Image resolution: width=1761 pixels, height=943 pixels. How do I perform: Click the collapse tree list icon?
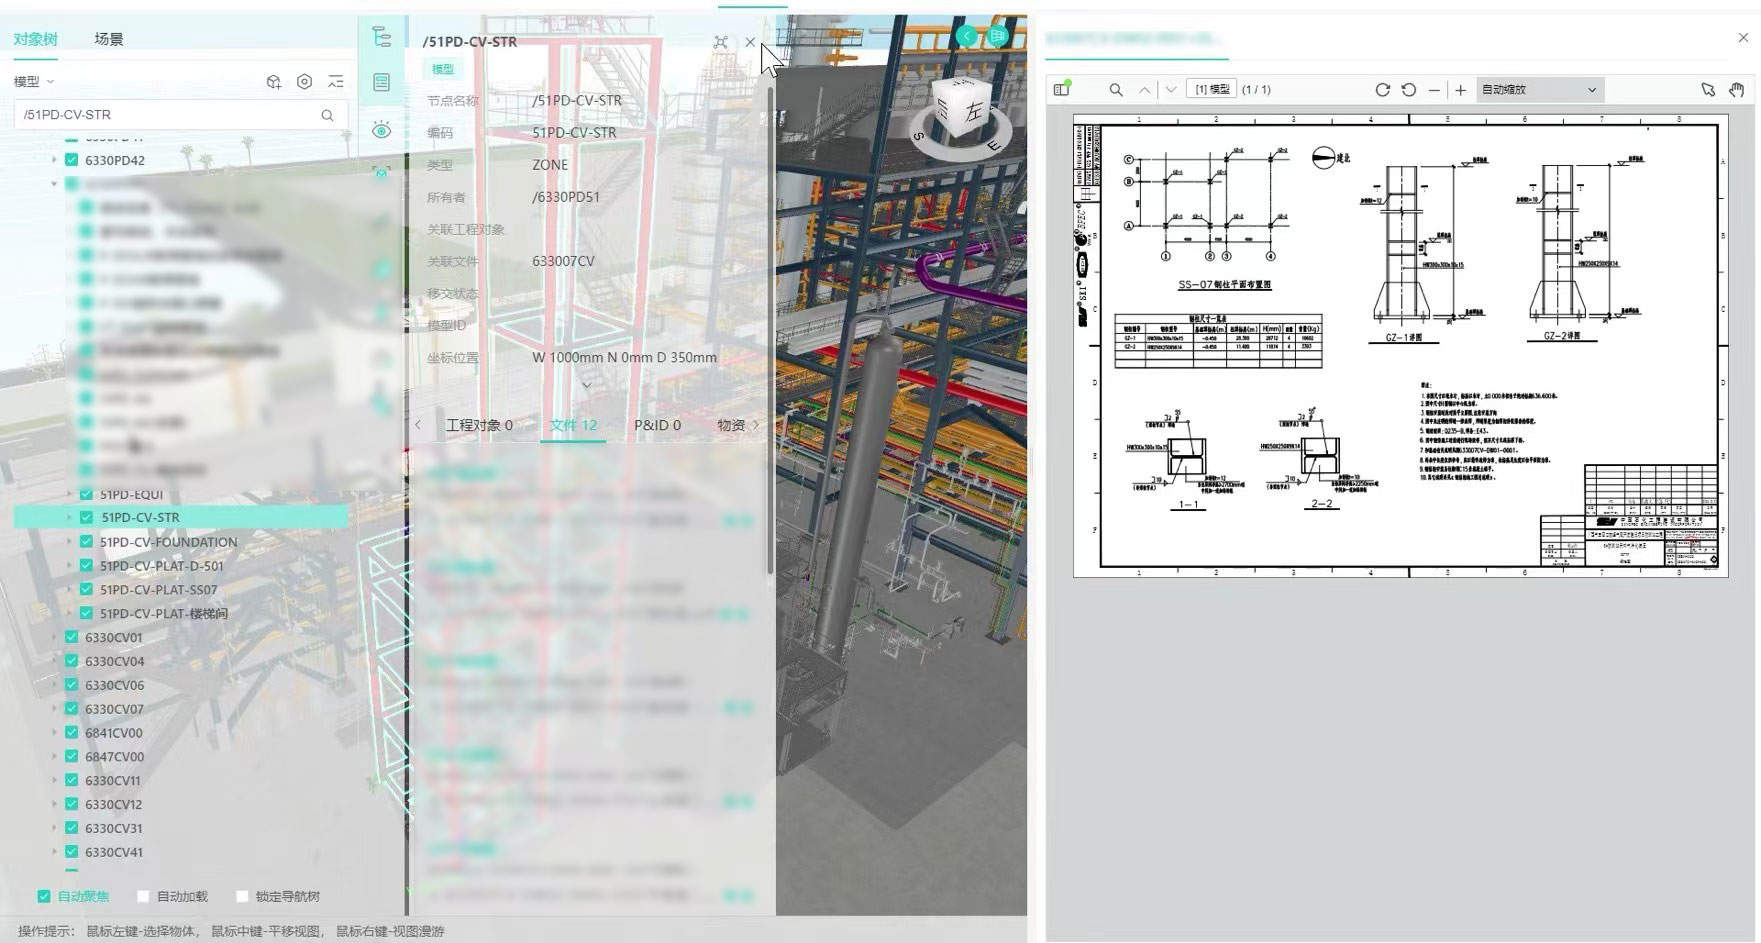tap(336, 82)
